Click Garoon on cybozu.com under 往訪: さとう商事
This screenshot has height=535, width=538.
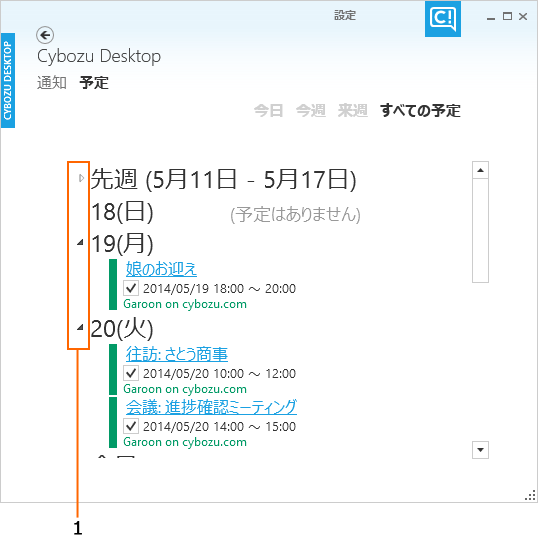pos(185,389)
